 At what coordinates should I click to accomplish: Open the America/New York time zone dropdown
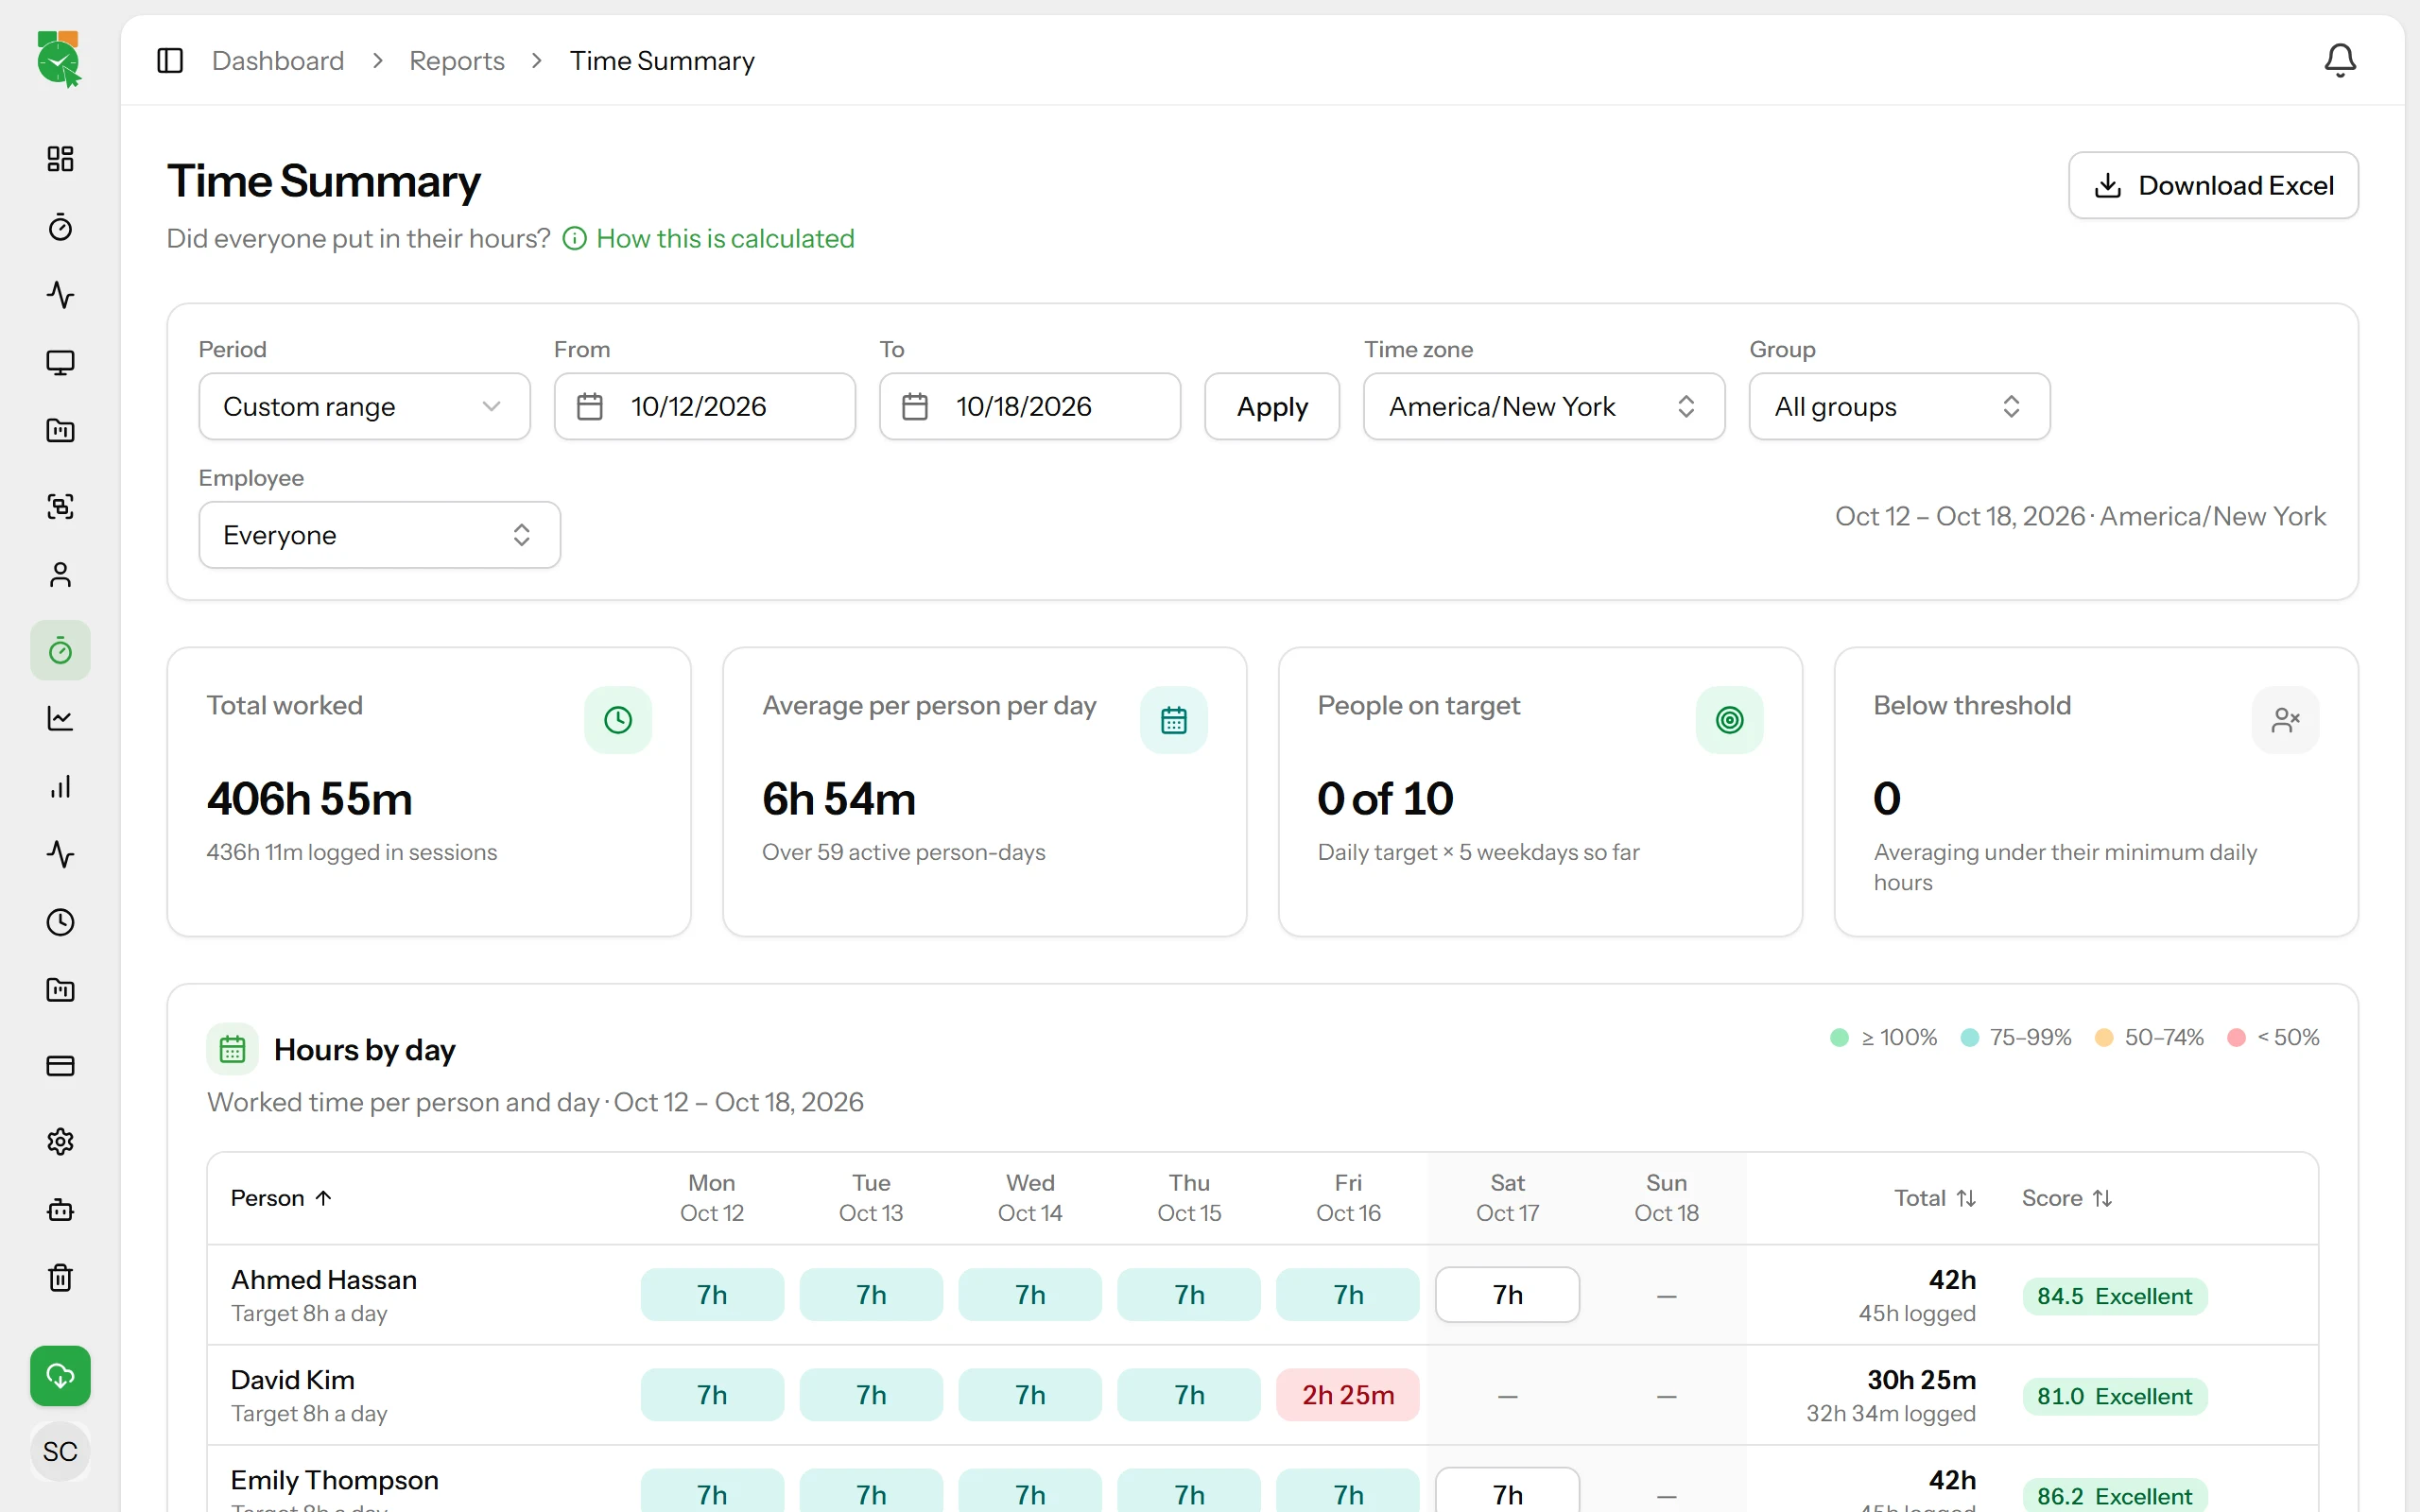(1543, 407)
